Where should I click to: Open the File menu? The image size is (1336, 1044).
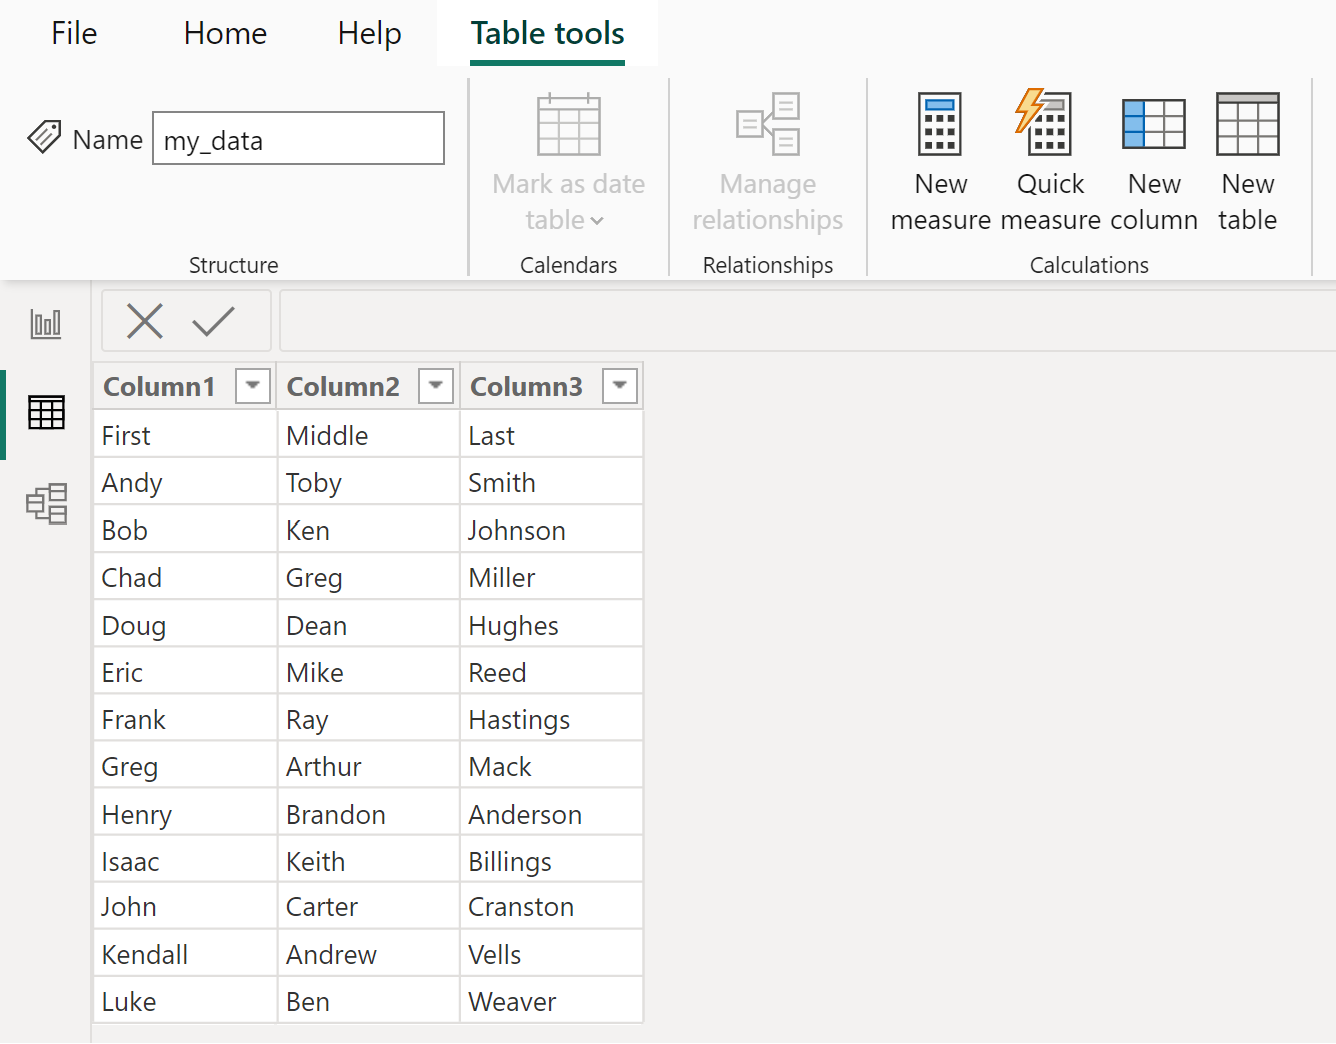(73, 33)
